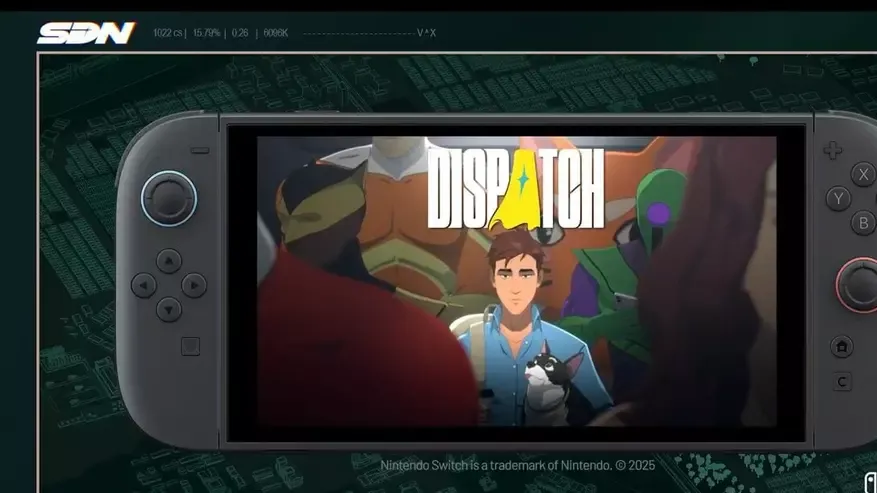877x493 pixels.
Task: Tap the X face button
Action: [x=864, y=175]
